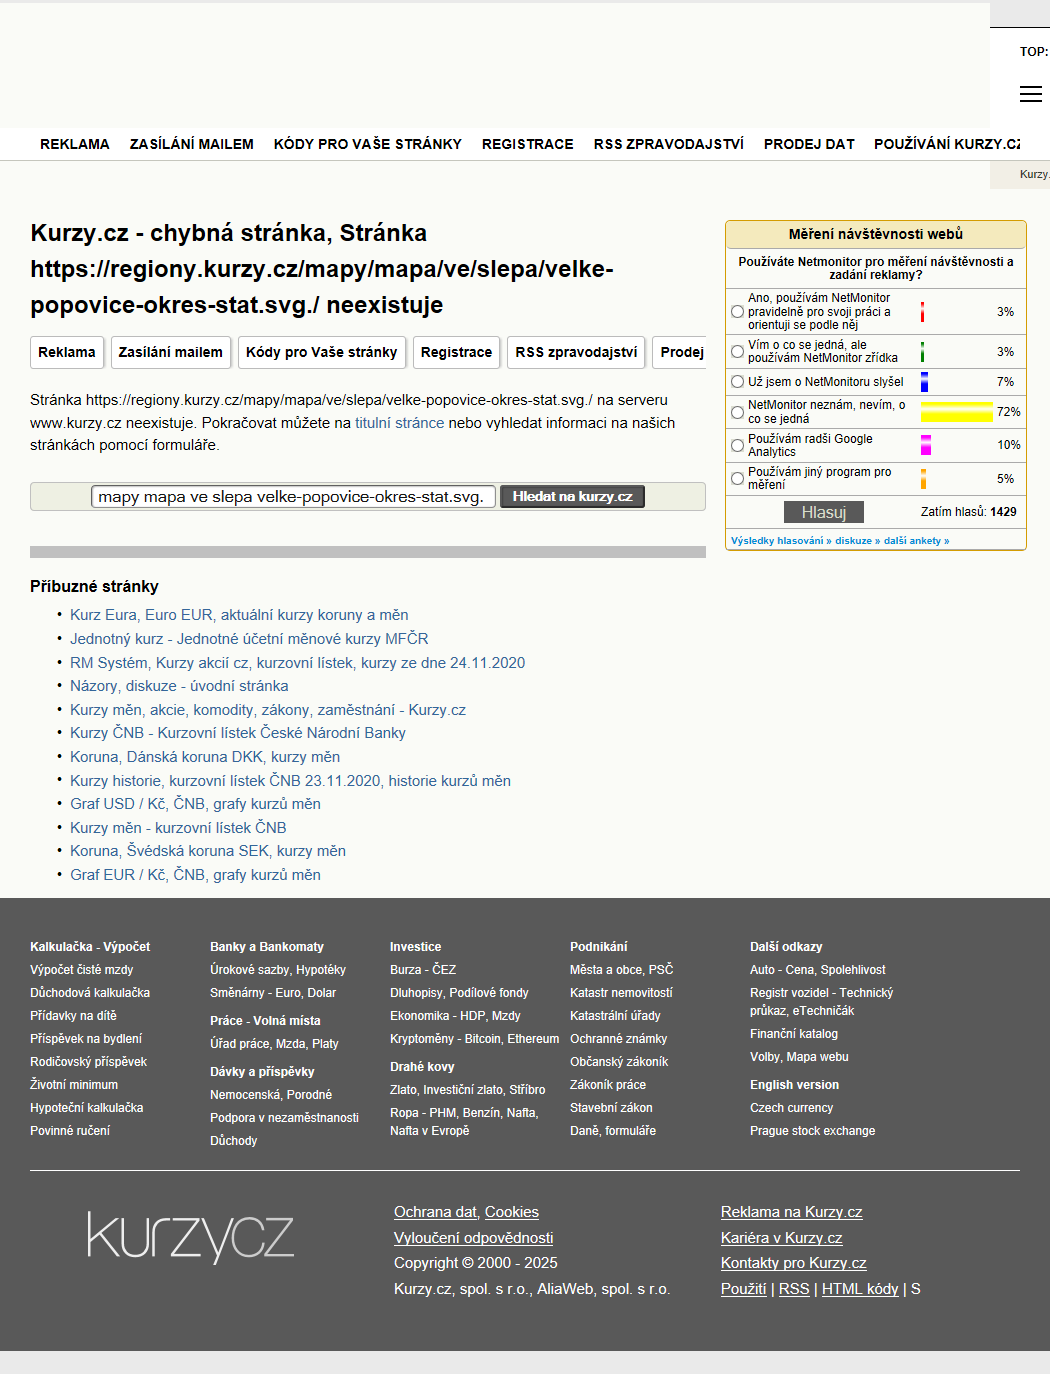The height and width of the screenshot is (1374, 1050).
Task: Open KÓDY PRO VAŠE STRÁNKY menu item
Action: coord(368,144)
